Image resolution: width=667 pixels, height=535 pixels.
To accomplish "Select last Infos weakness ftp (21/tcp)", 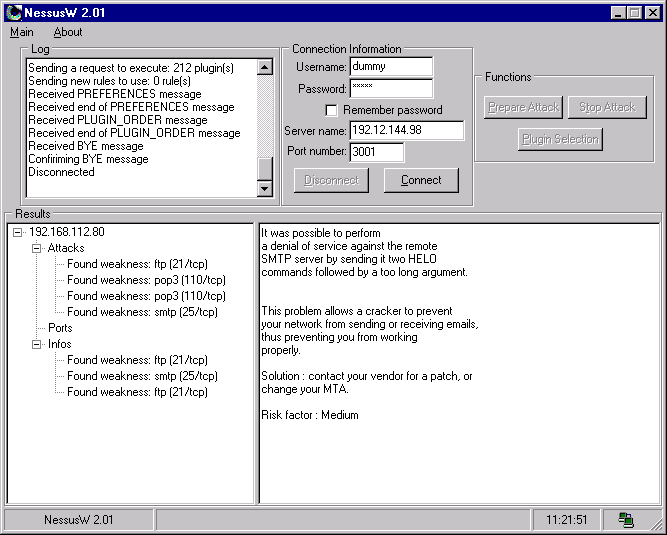I will click(137, 392).
